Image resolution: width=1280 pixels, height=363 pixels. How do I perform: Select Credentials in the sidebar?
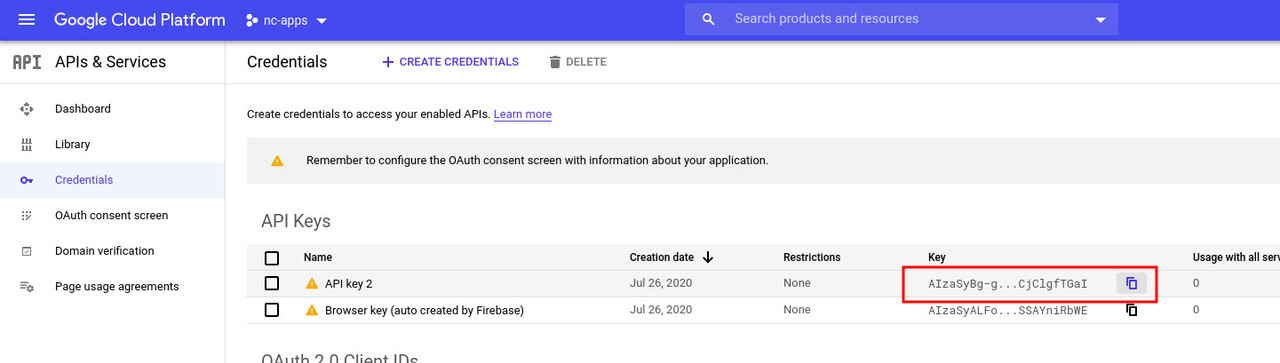[x=112, y=180]
